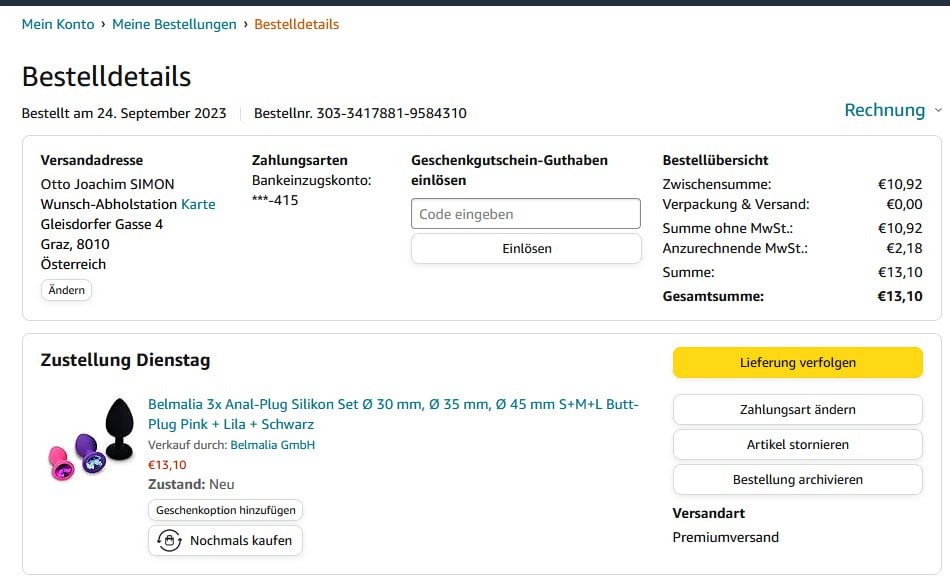Click the reorder icon in Nochmals kaufen
Viewport: 950px width, 582px height.
169,541
